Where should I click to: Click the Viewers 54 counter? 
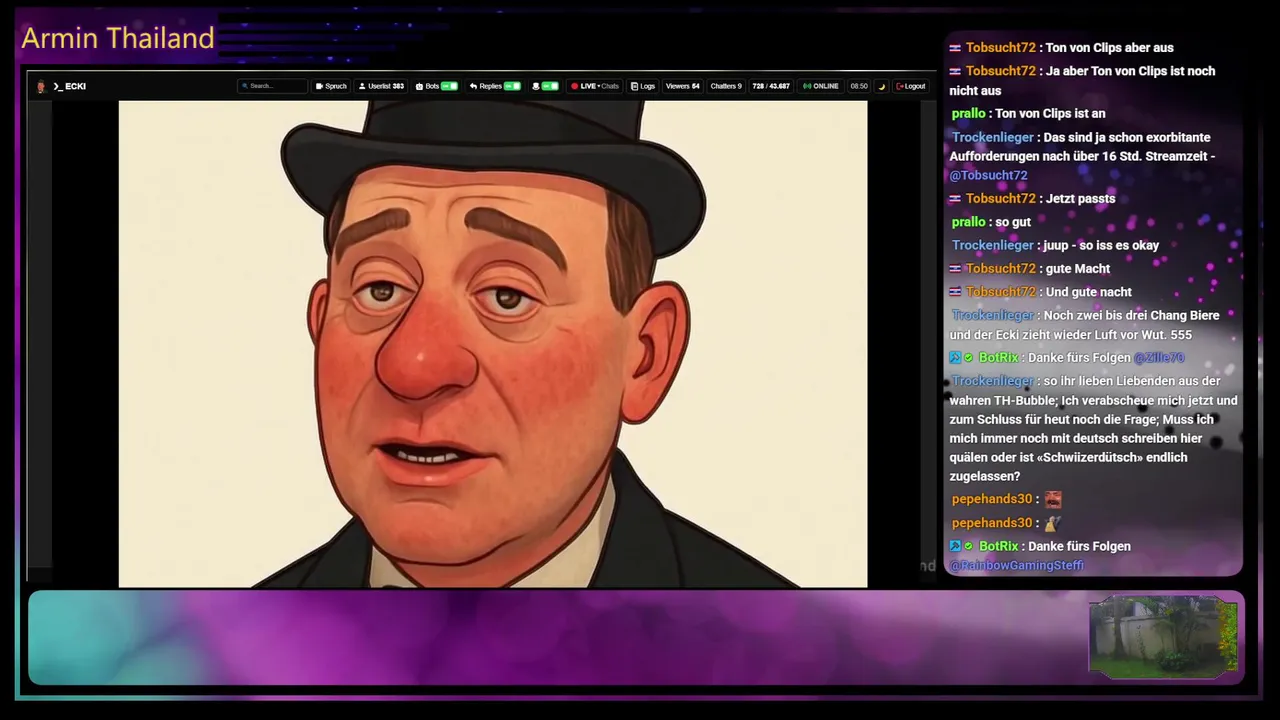[x=683, y=86]
